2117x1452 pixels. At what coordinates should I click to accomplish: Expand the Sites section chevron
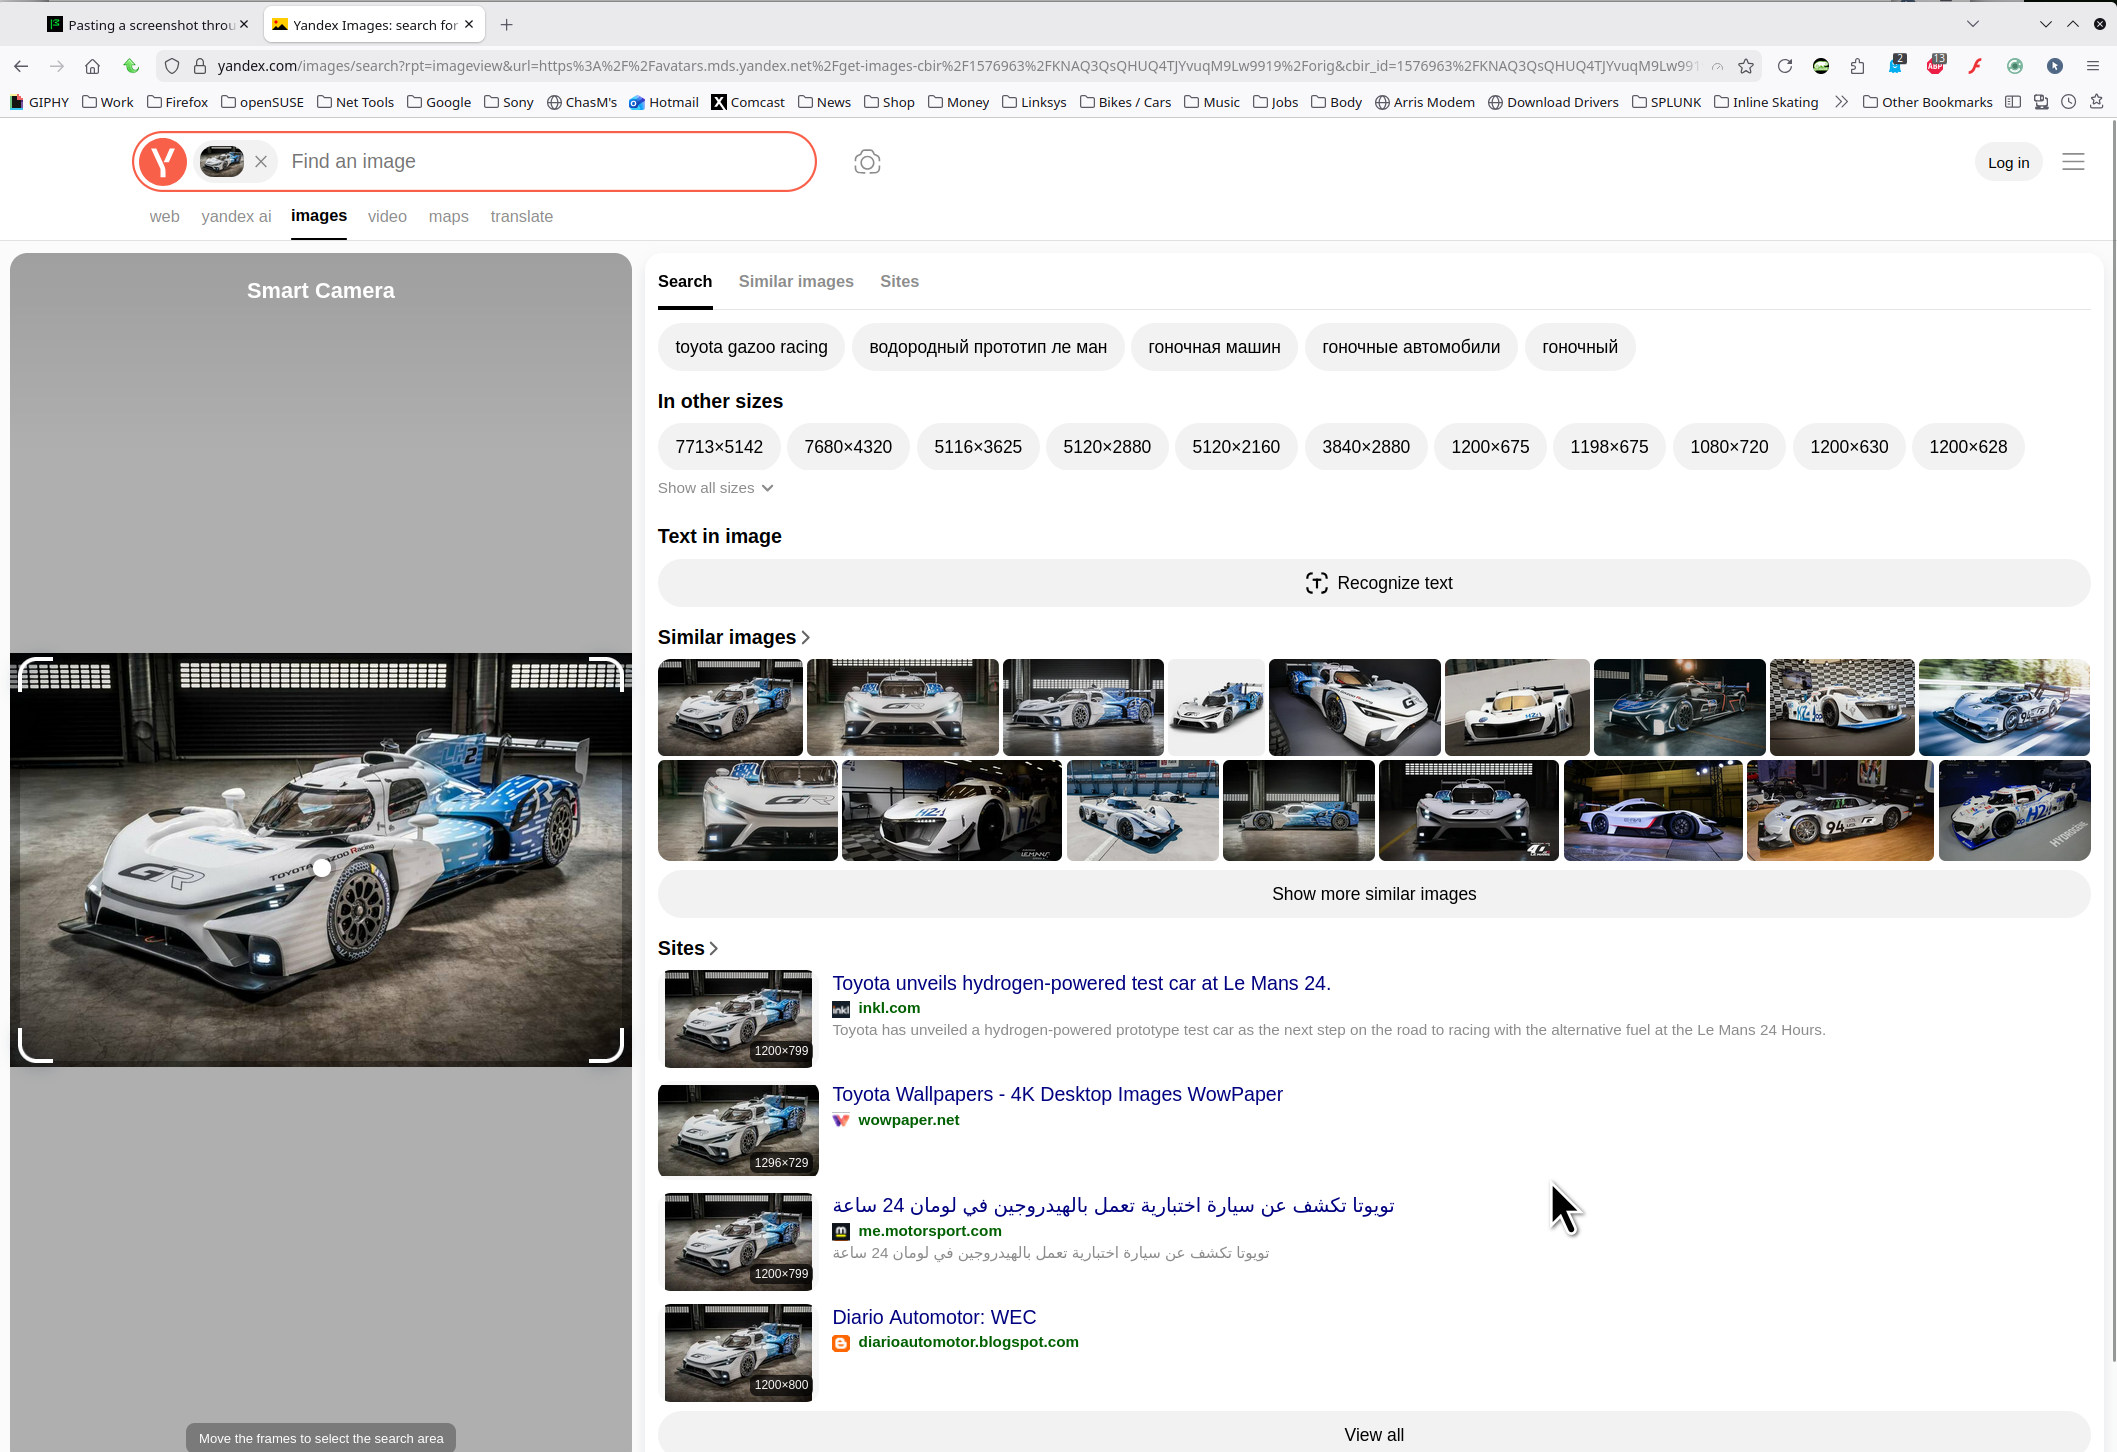point(713,949)
